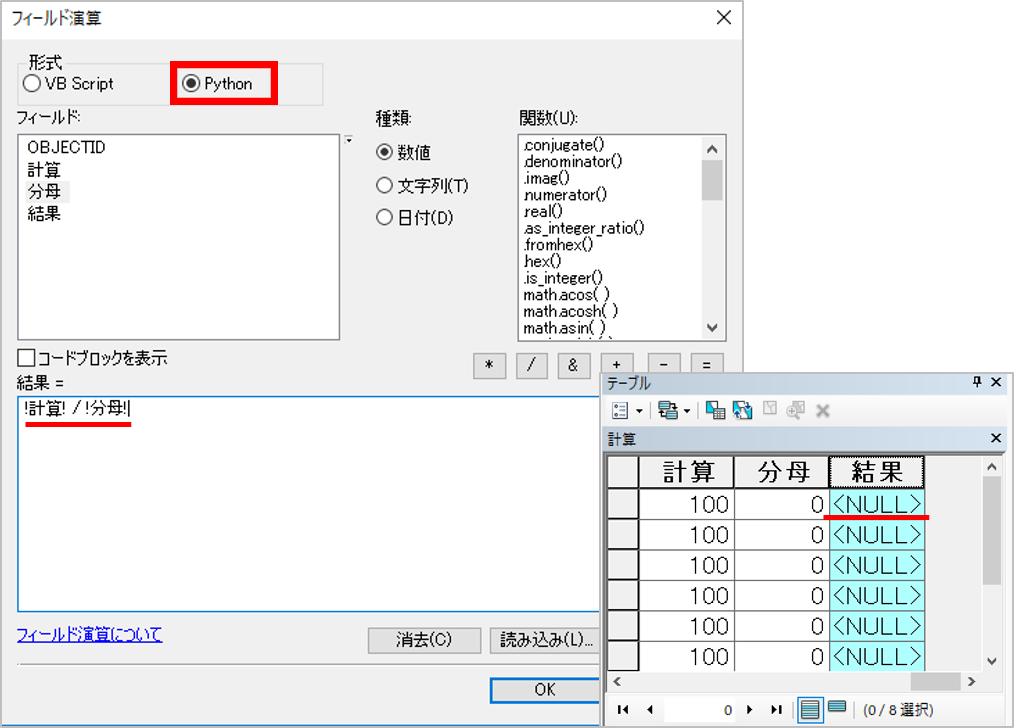
Task: Click the Switch Selection icon
Action: coord(742,411)
